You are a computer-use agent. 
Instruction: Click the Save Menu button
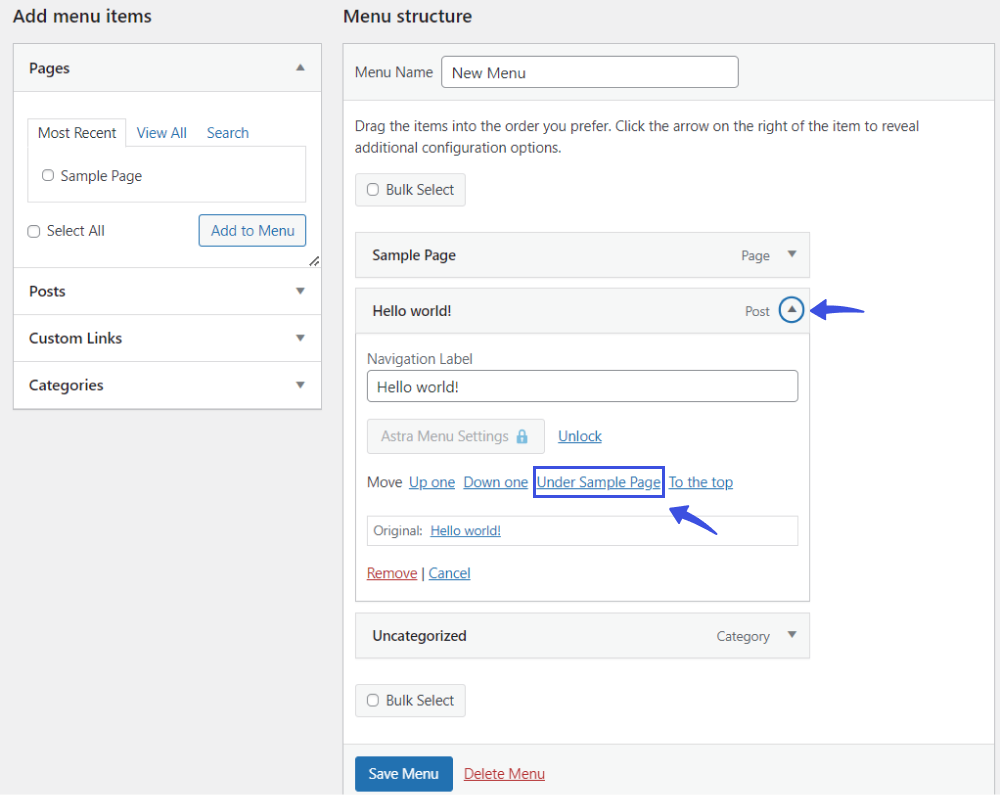tap(404, 773)
